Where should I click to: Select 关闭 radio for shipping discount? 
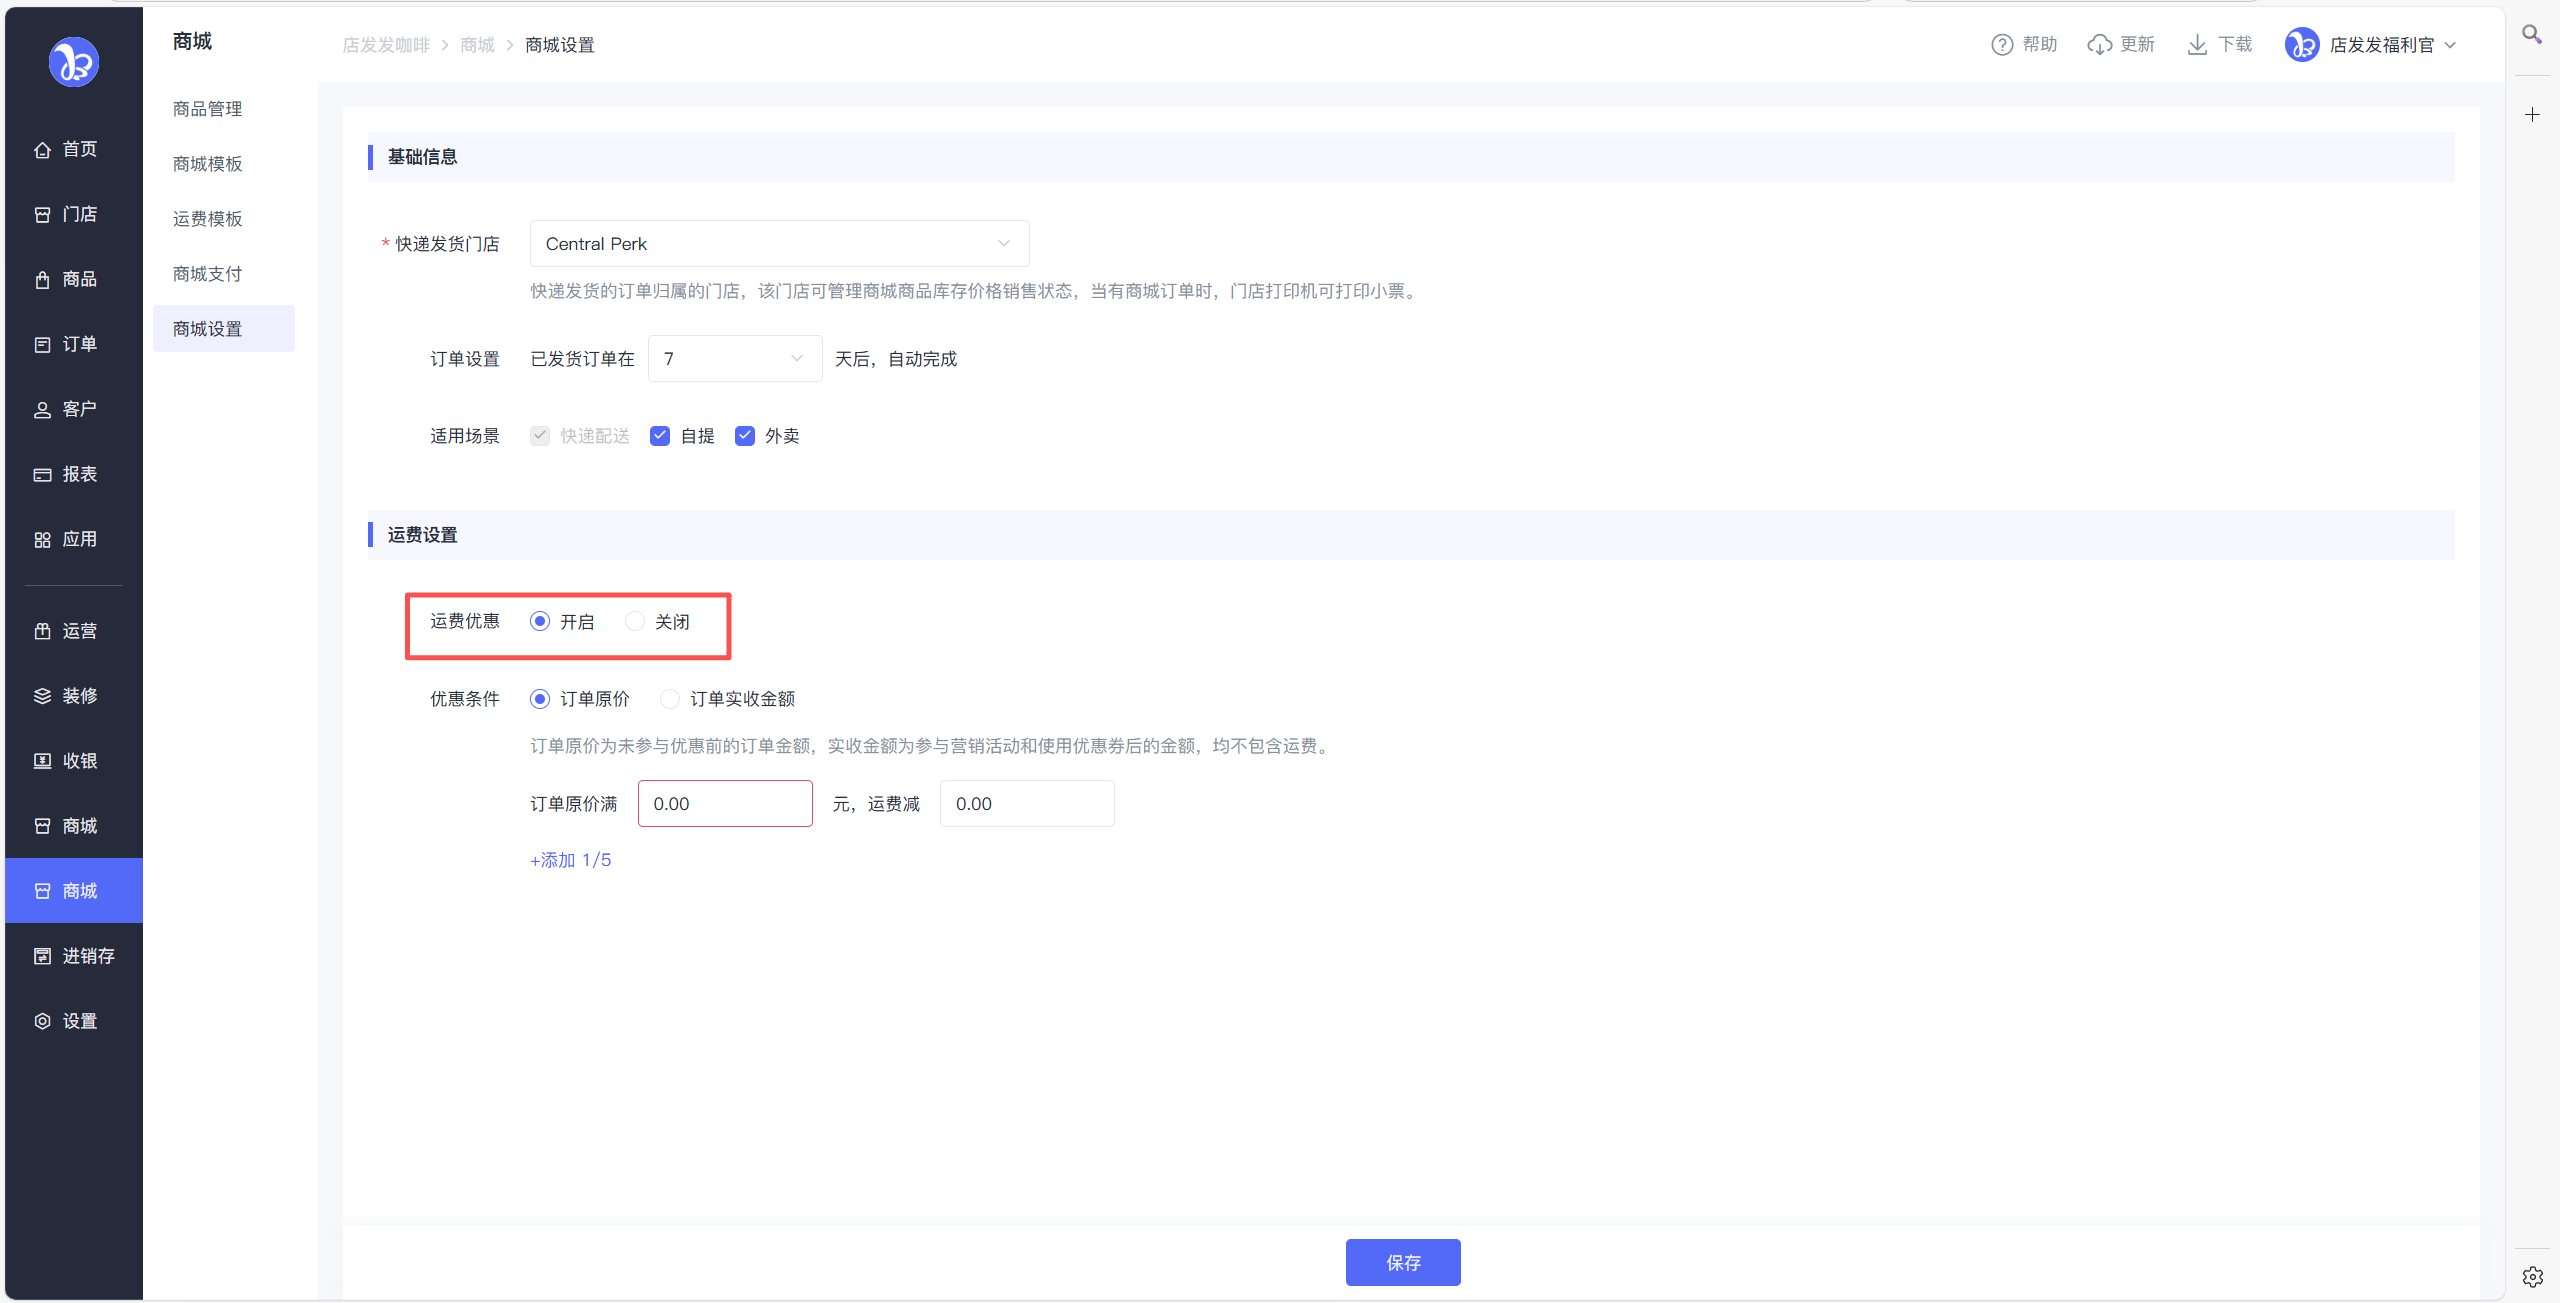click(x=635, y=622)
